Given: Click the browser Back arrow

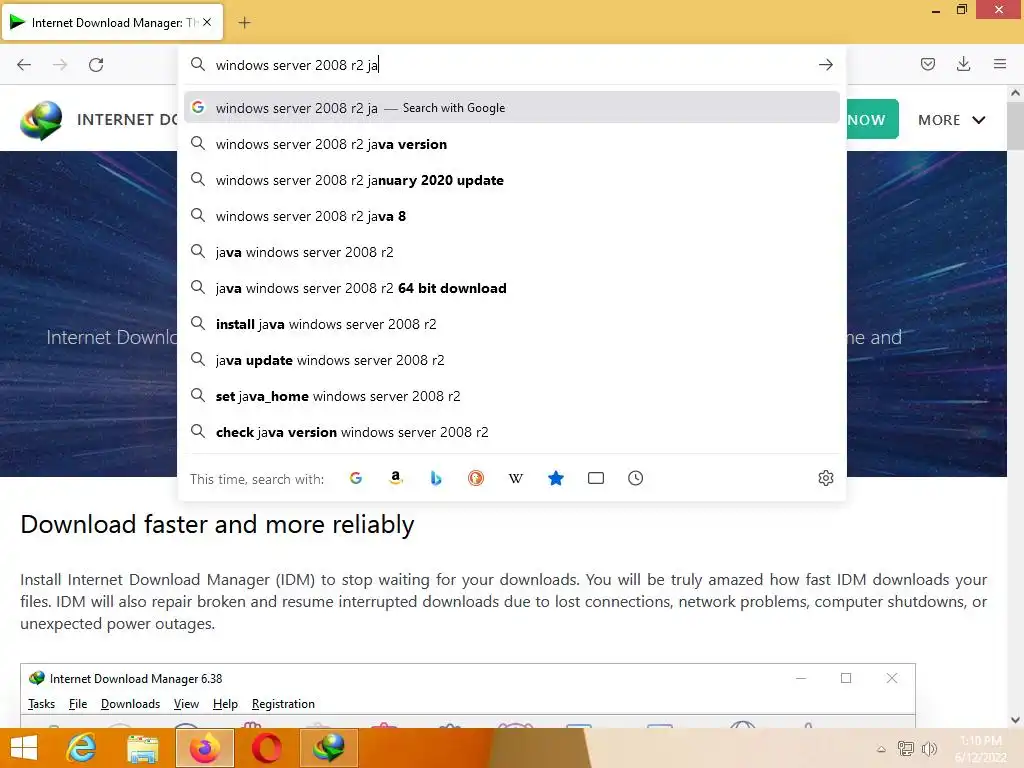Looking at the screenshot, I should (x=24, y=65).
